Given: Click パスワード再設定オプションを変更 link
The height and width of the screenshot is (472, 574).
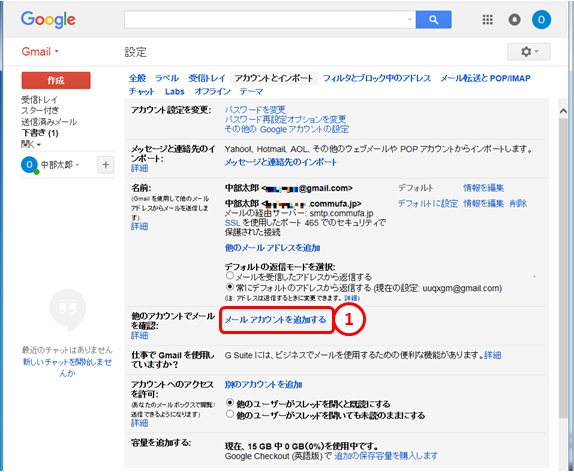Looking at the screenshot, I should pyautogui.click(x=285, y=119).
